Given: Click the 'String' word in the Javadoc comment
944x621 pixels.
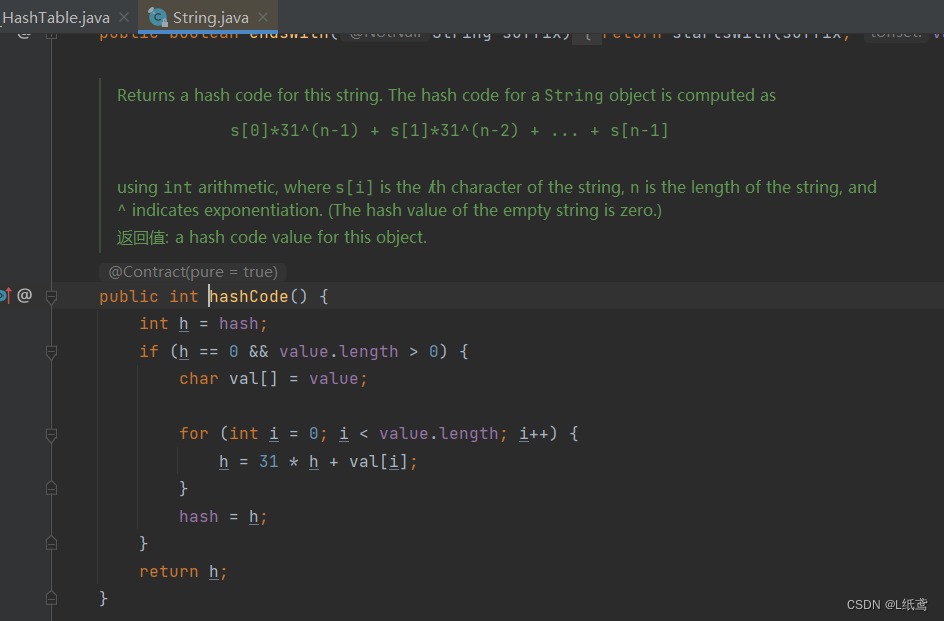Looking at the screenshot, I should tap(573, 96).
